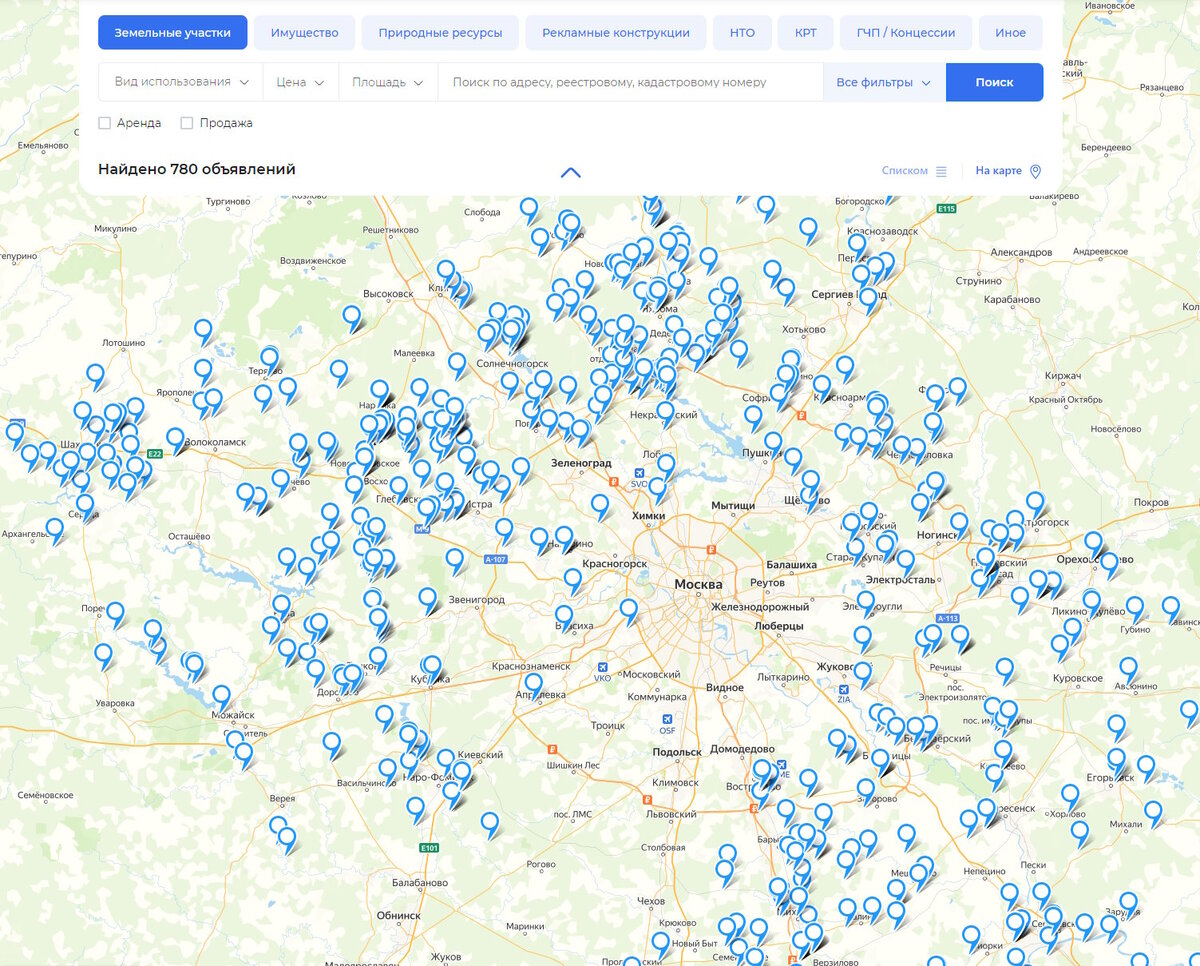Collapse the results panel with the chevron
Viewport: 1200px width, 966px height.
[x=570, y=171]
